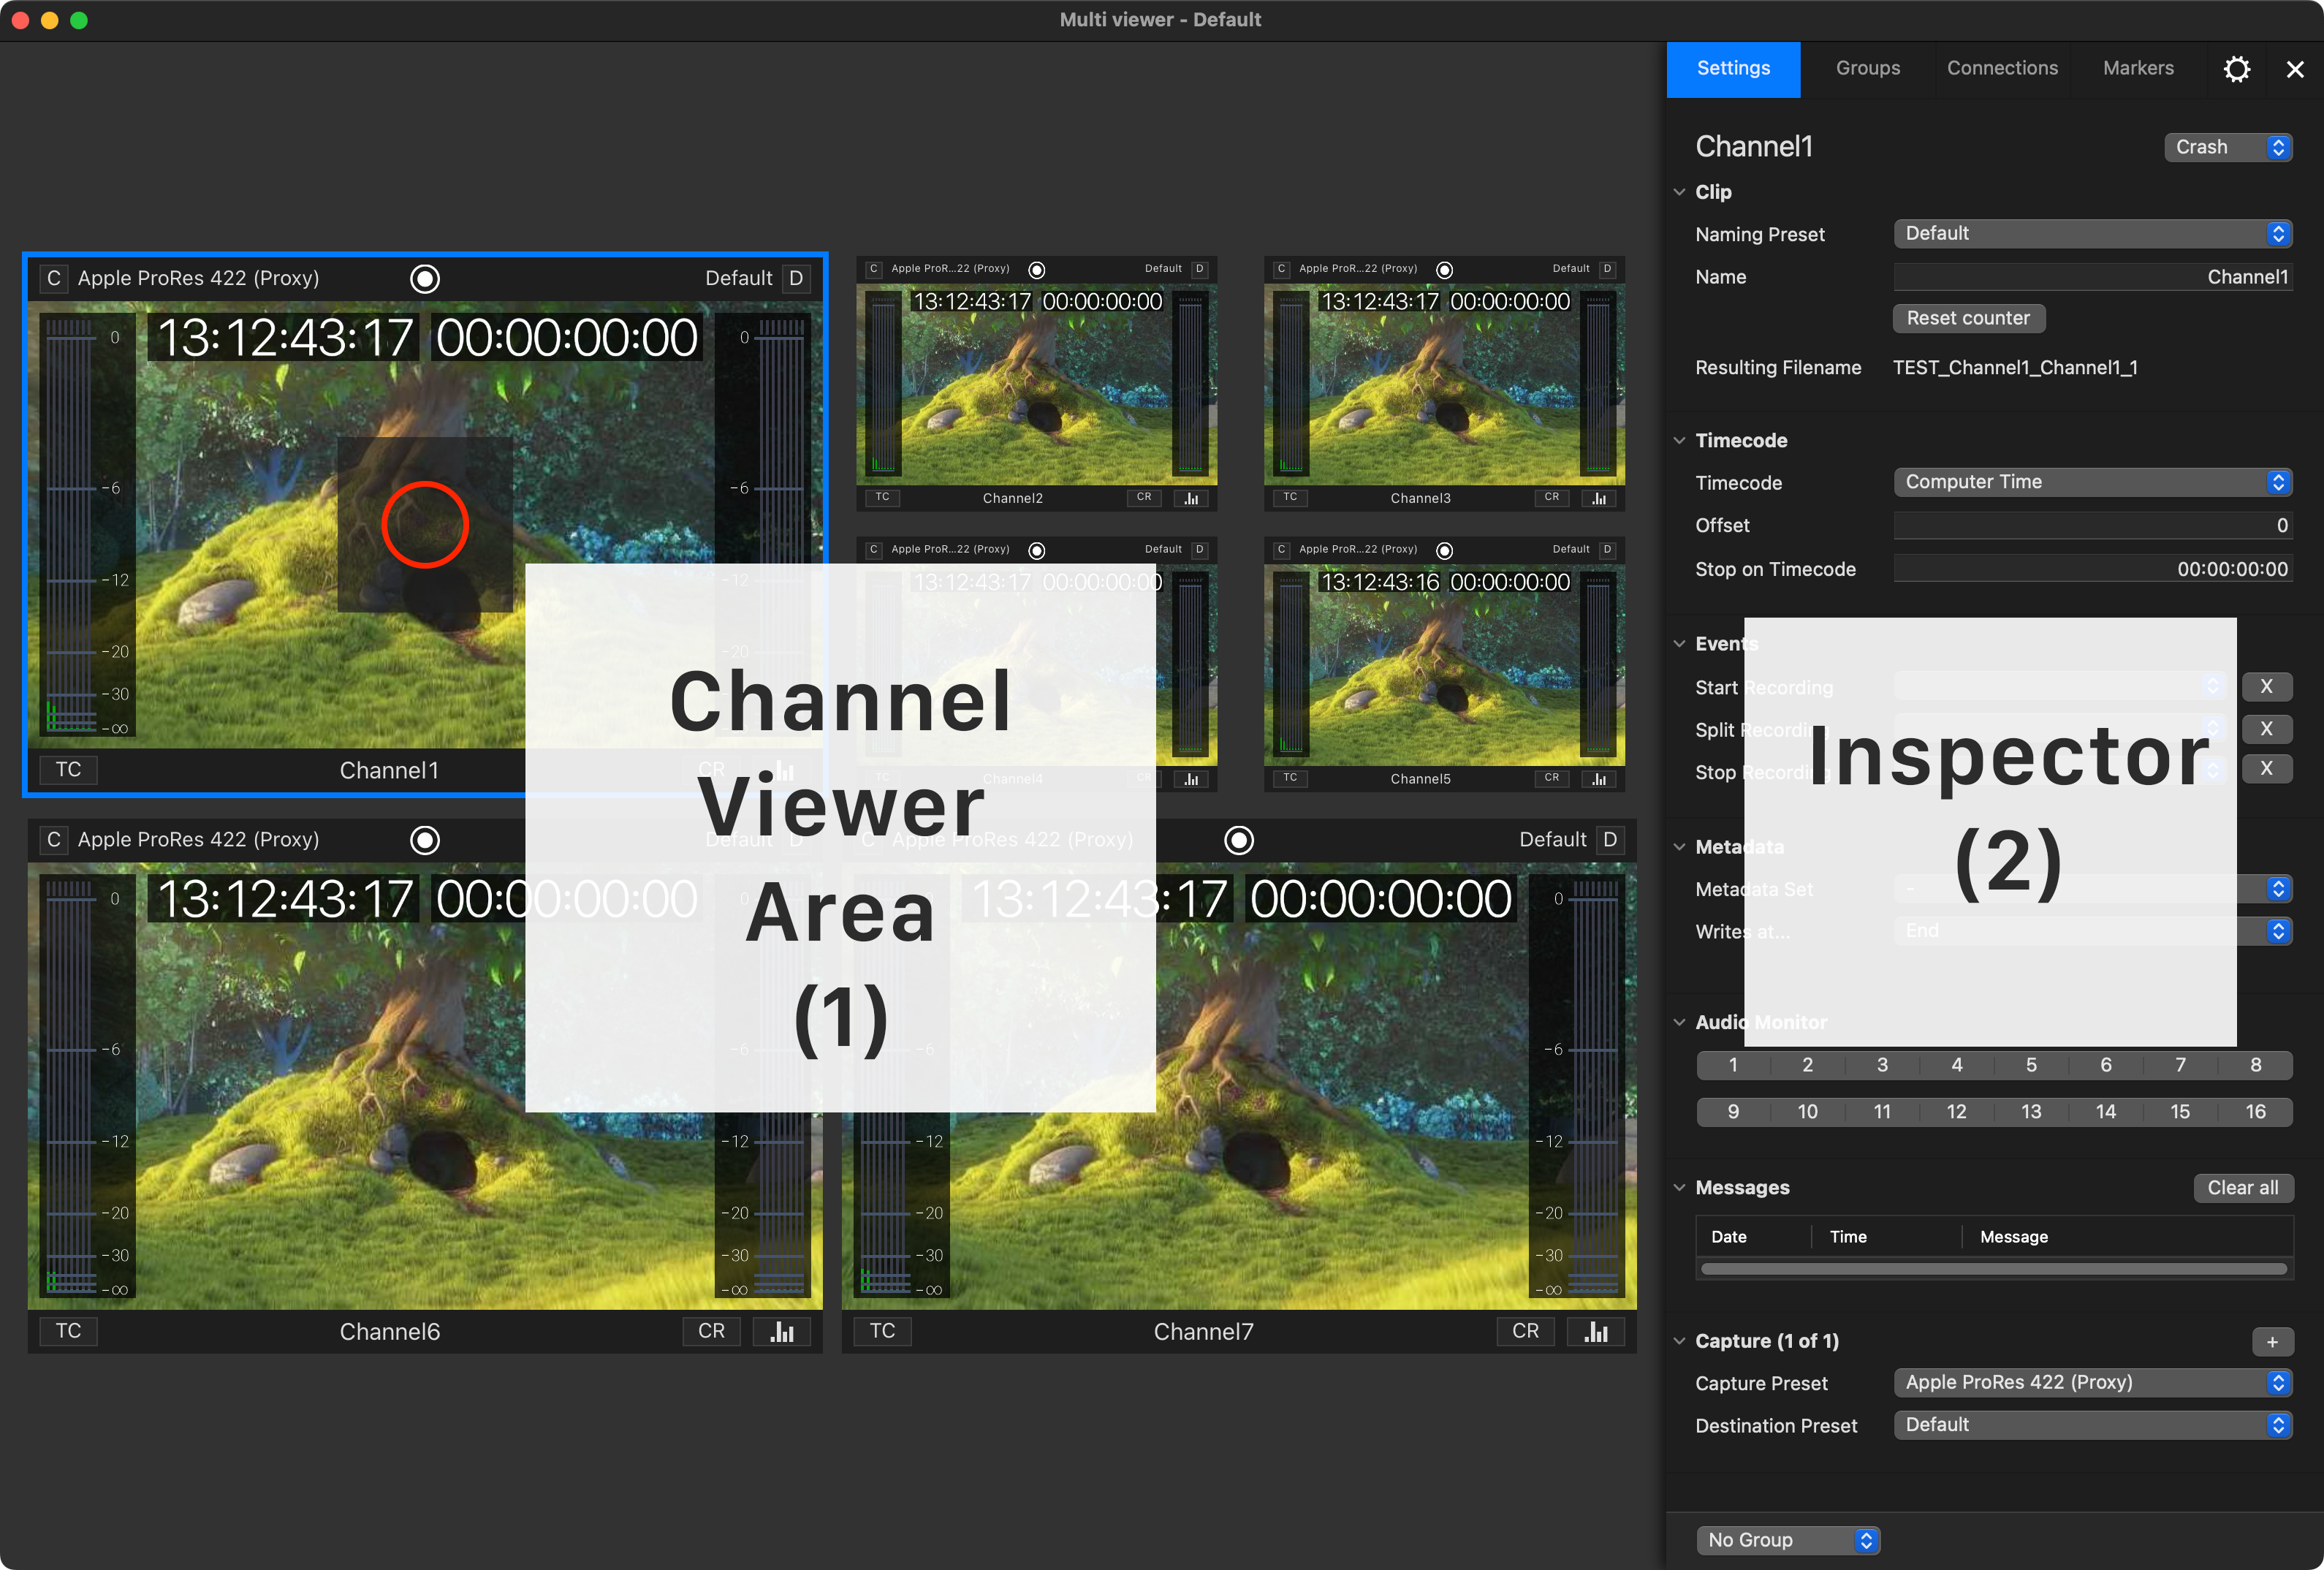Click the Reset counter button
Image resolution: width=2324 pixels, height=1570 pixels.
tap(1968, 318)
